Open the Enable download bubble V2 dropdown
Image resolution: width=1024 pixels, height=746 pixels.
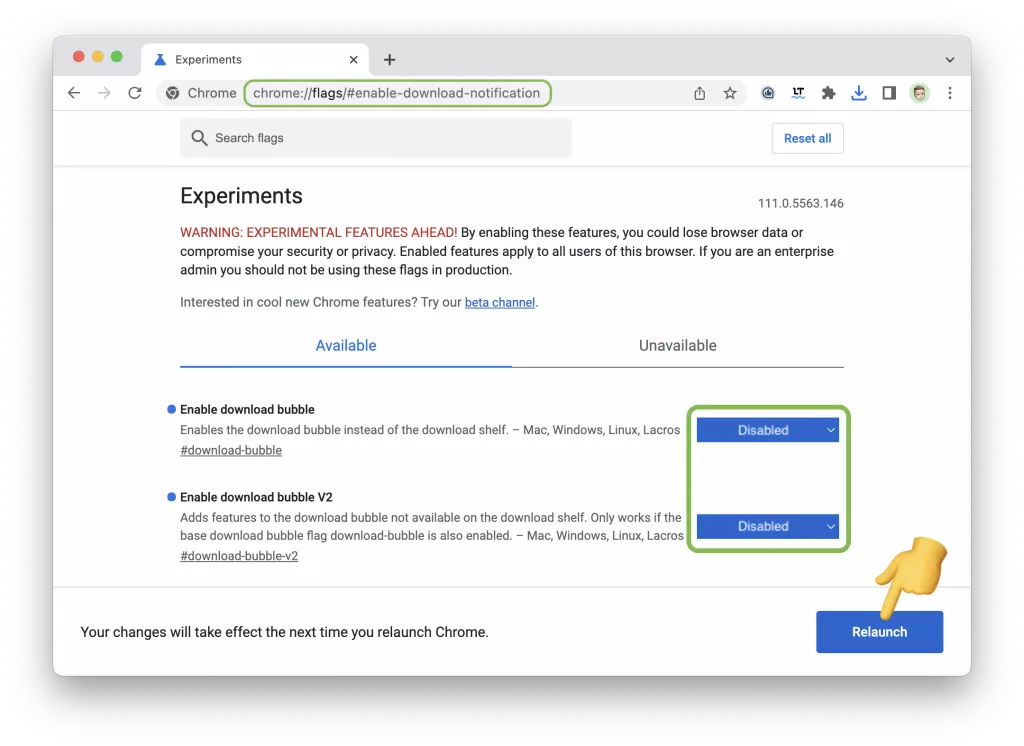tap(767, 526)
